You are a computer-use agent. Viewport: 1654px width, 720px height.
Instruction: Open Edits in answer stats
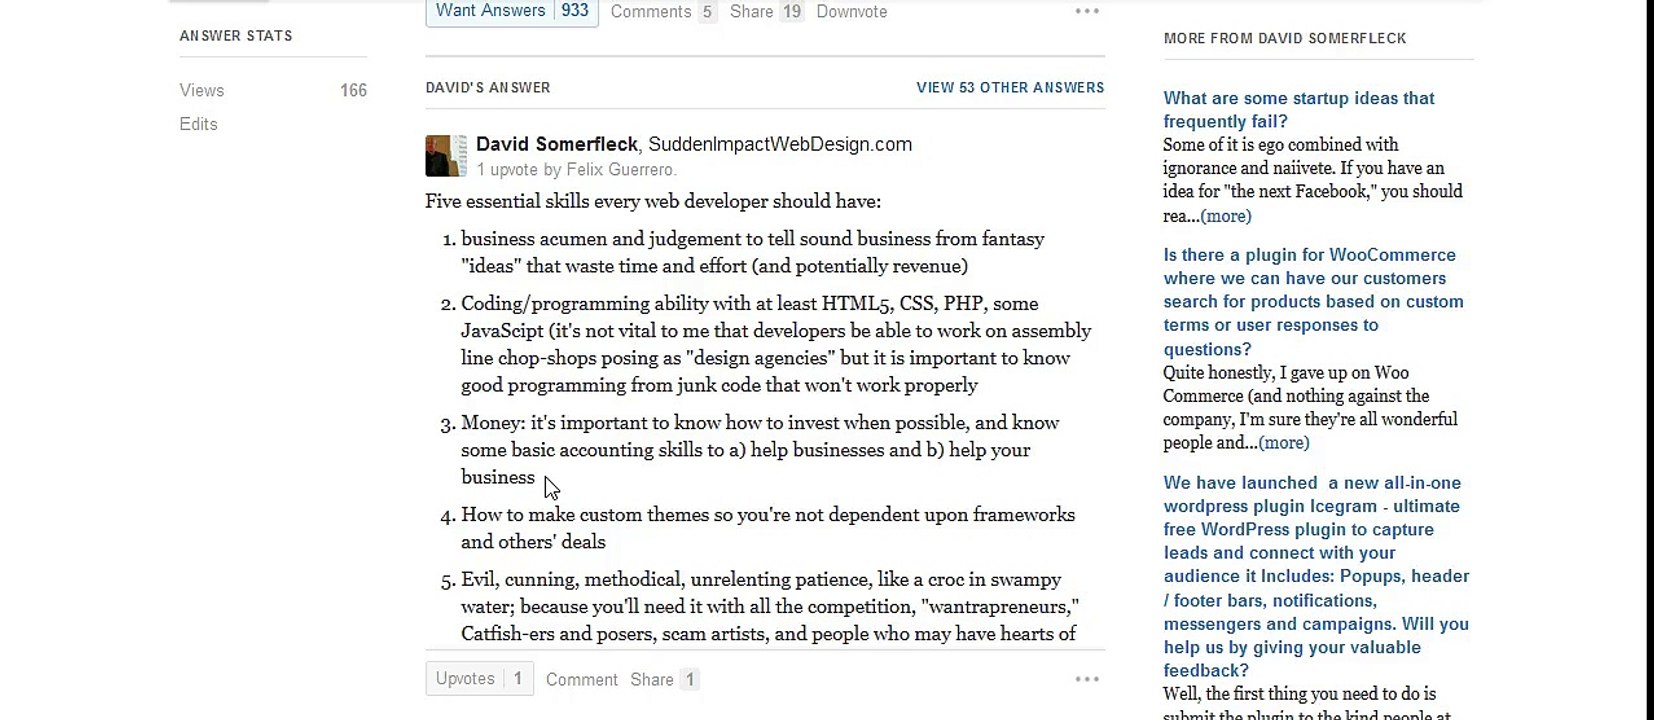198,124
